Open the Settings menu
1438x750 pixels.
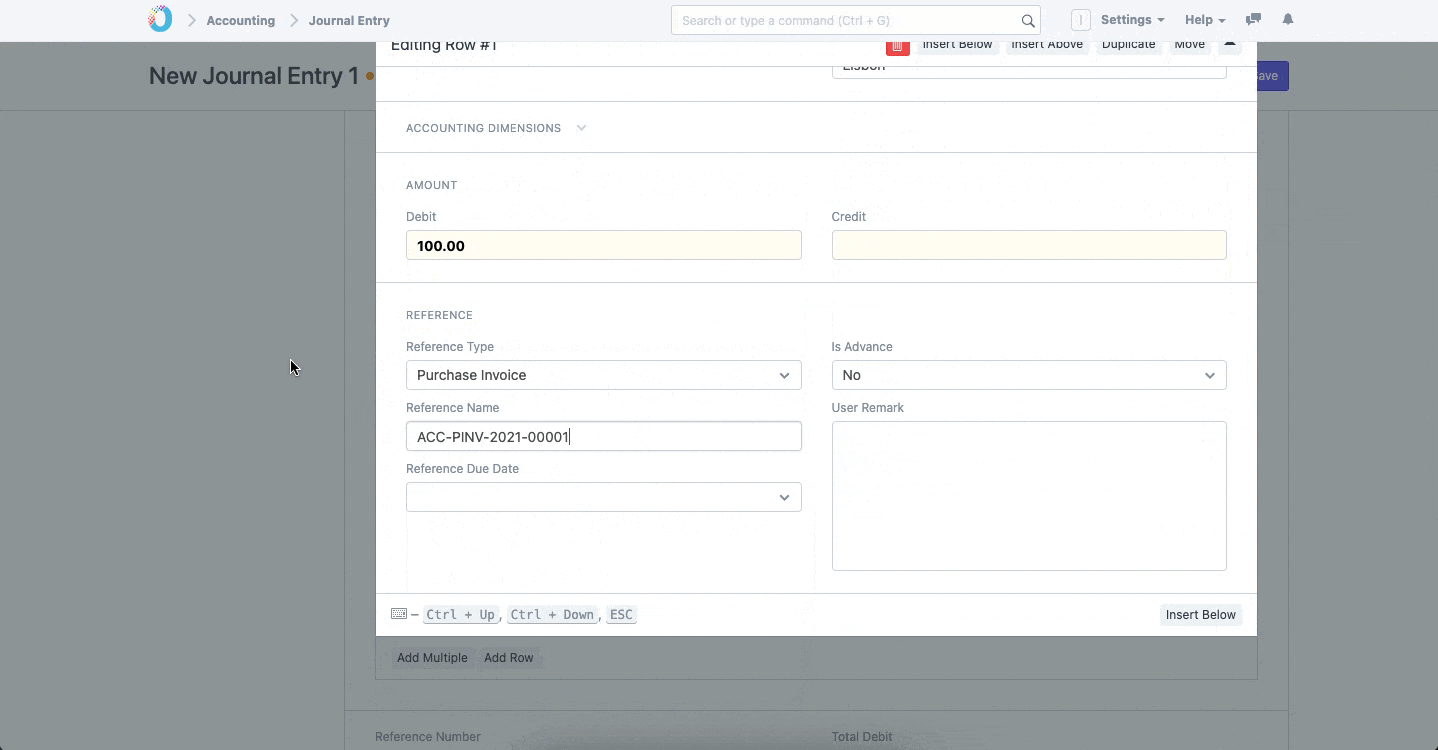pos(1132,20)
